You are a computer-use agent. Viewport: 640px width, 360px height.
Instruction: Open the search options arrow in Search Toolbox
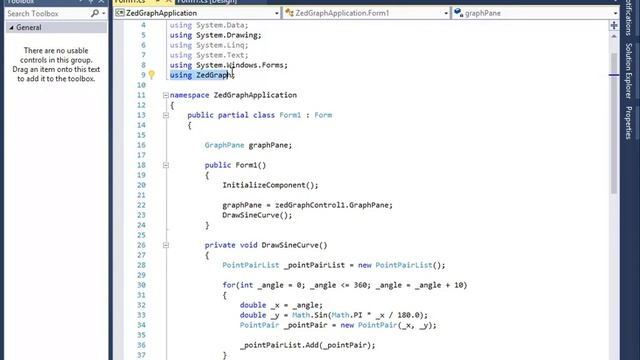[104, 13]
